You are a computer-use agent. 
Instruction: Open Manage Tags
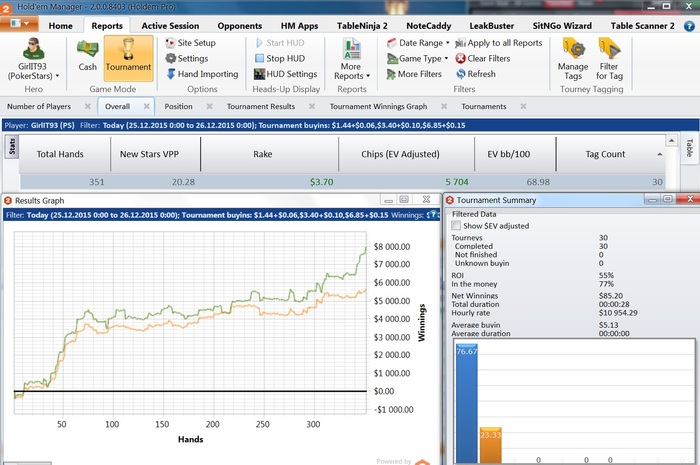pyautogui.click(x=573, y=59)
